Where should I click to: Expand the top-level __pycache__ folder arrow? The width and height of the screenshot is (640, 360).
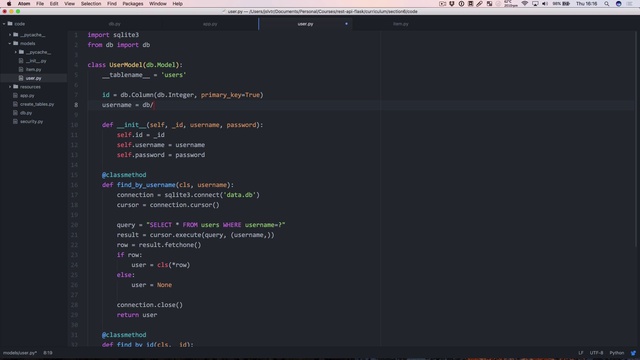pos(10,35)
